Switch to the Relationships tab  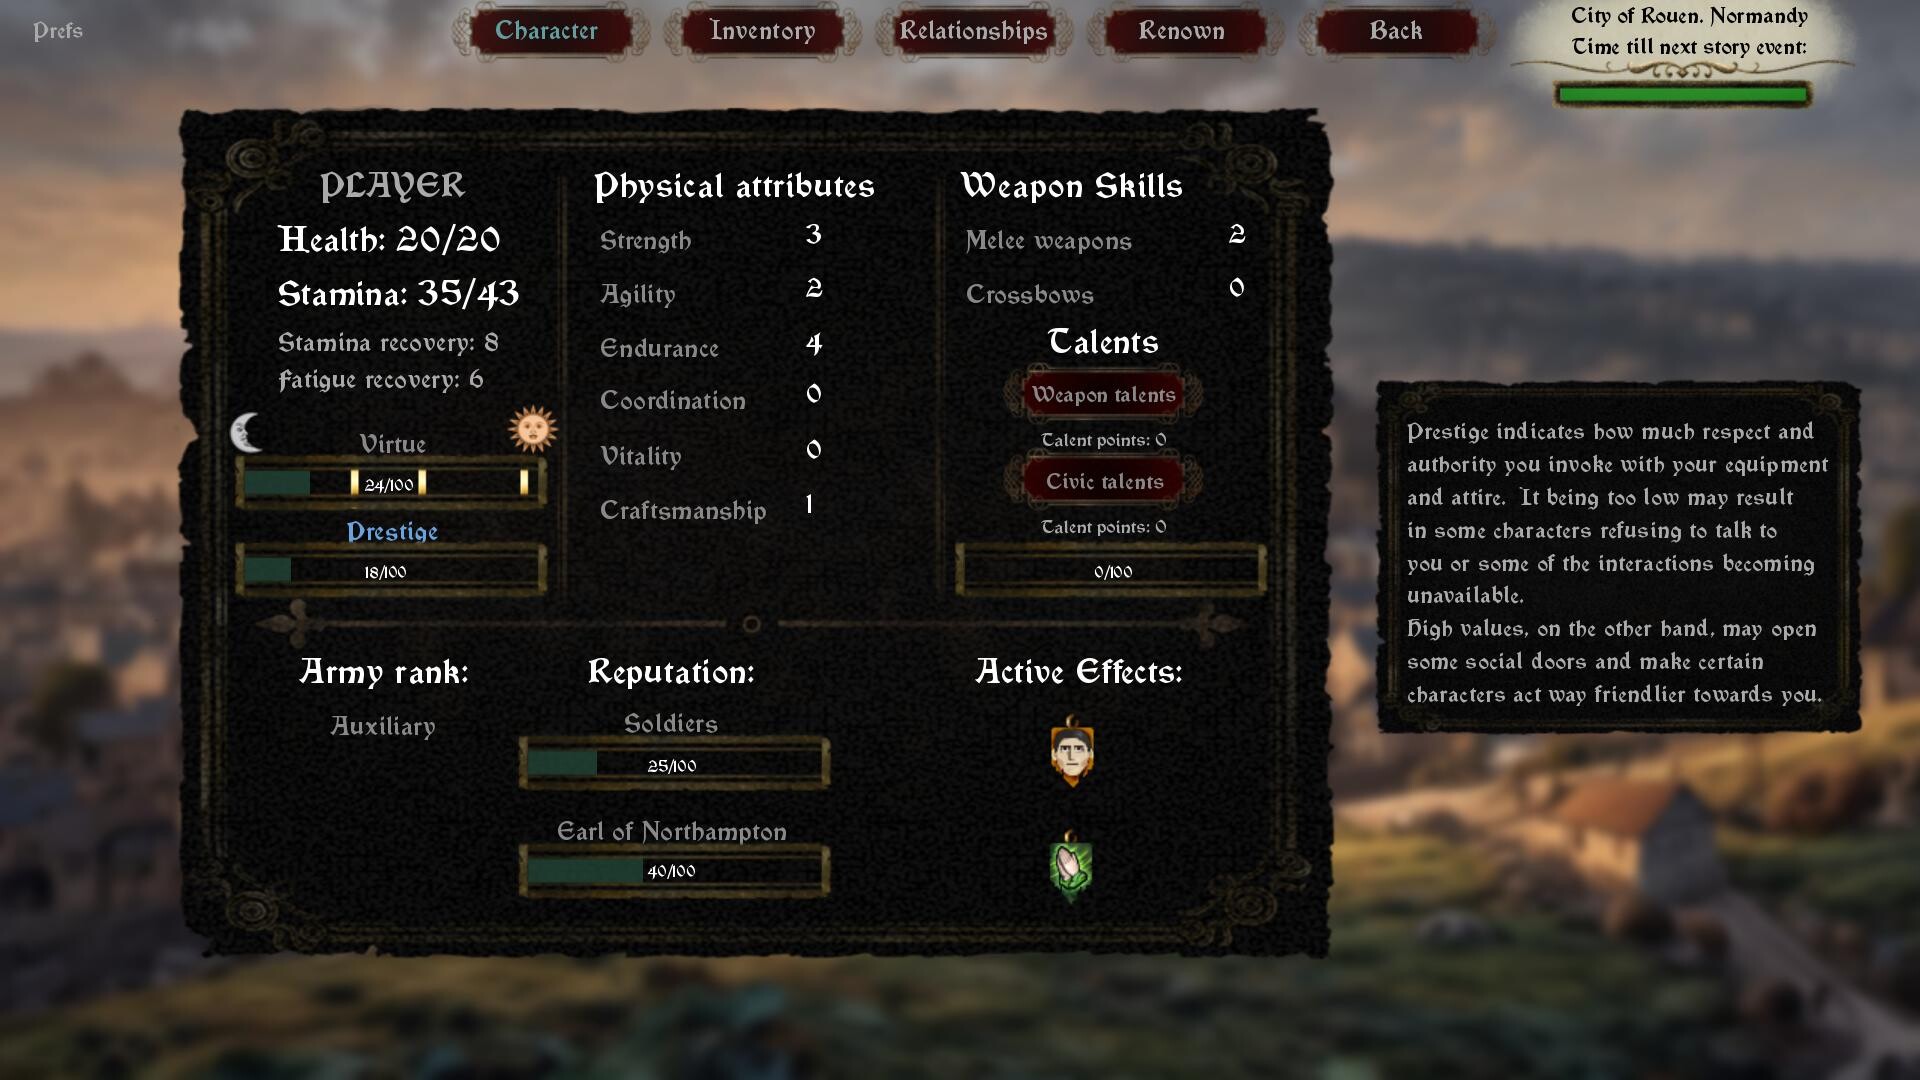(x=973, y=31)
